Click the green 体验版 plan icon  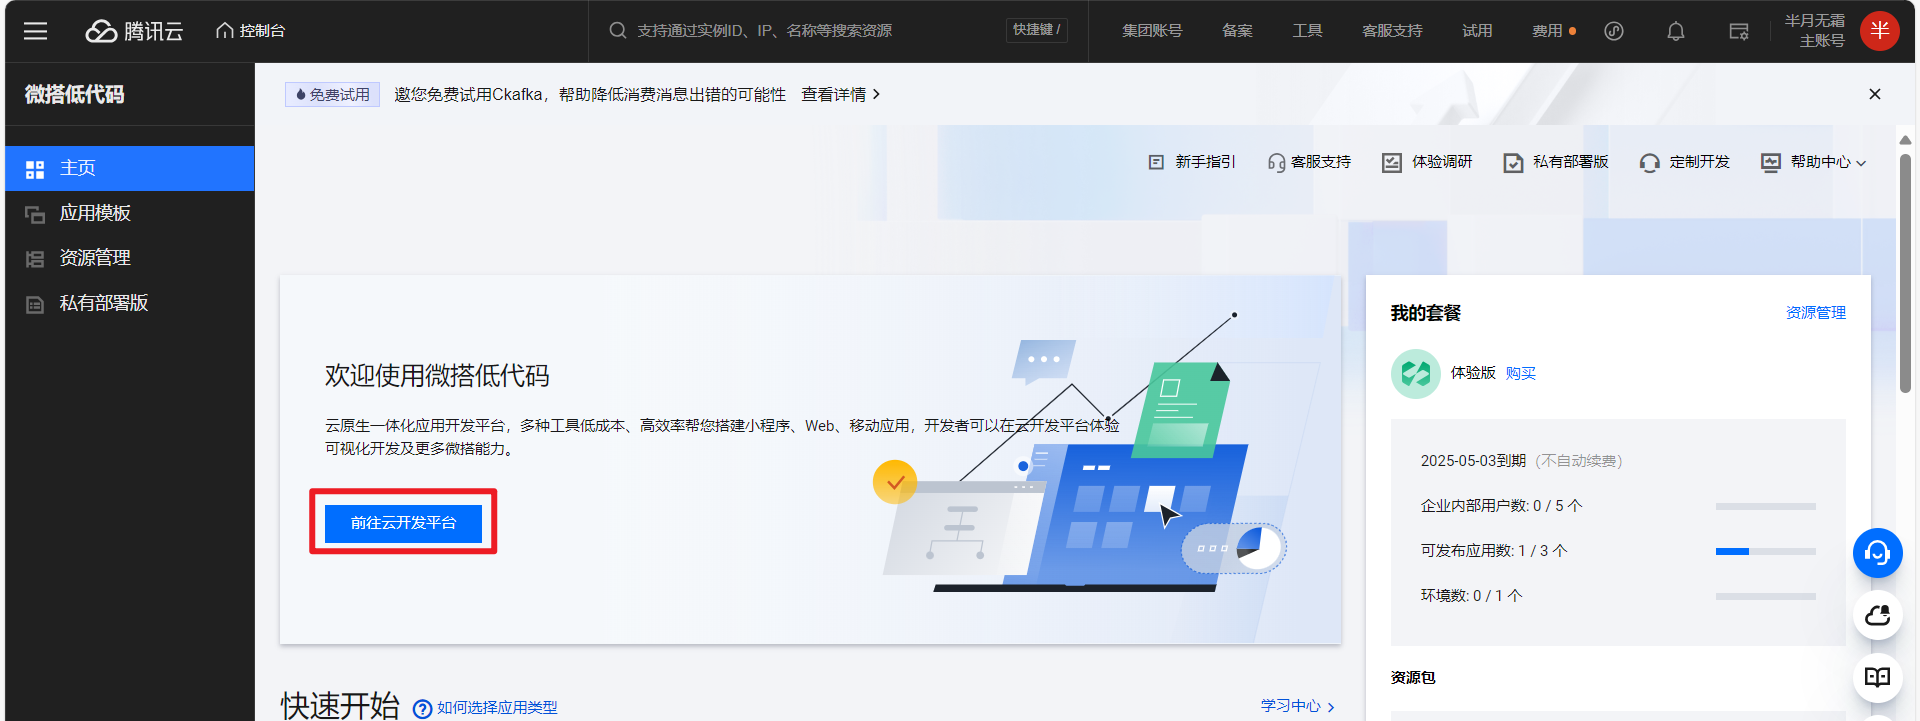tap(1416, 374)
